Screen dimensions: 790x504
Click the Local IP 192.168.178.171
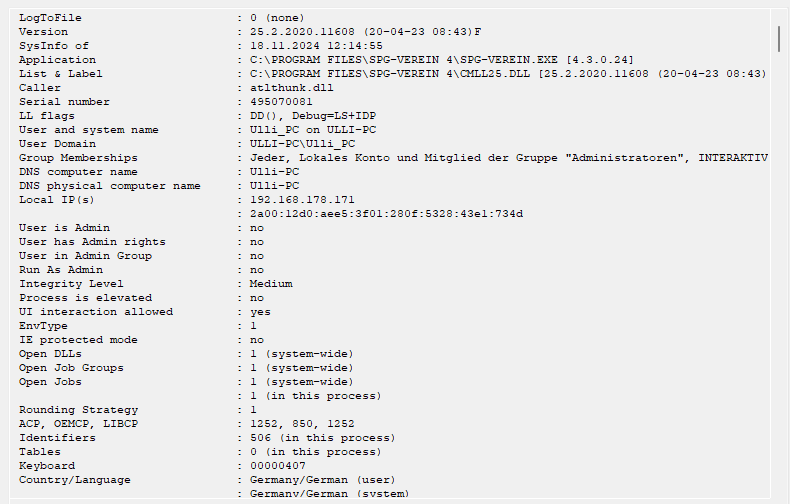[302, 200]
